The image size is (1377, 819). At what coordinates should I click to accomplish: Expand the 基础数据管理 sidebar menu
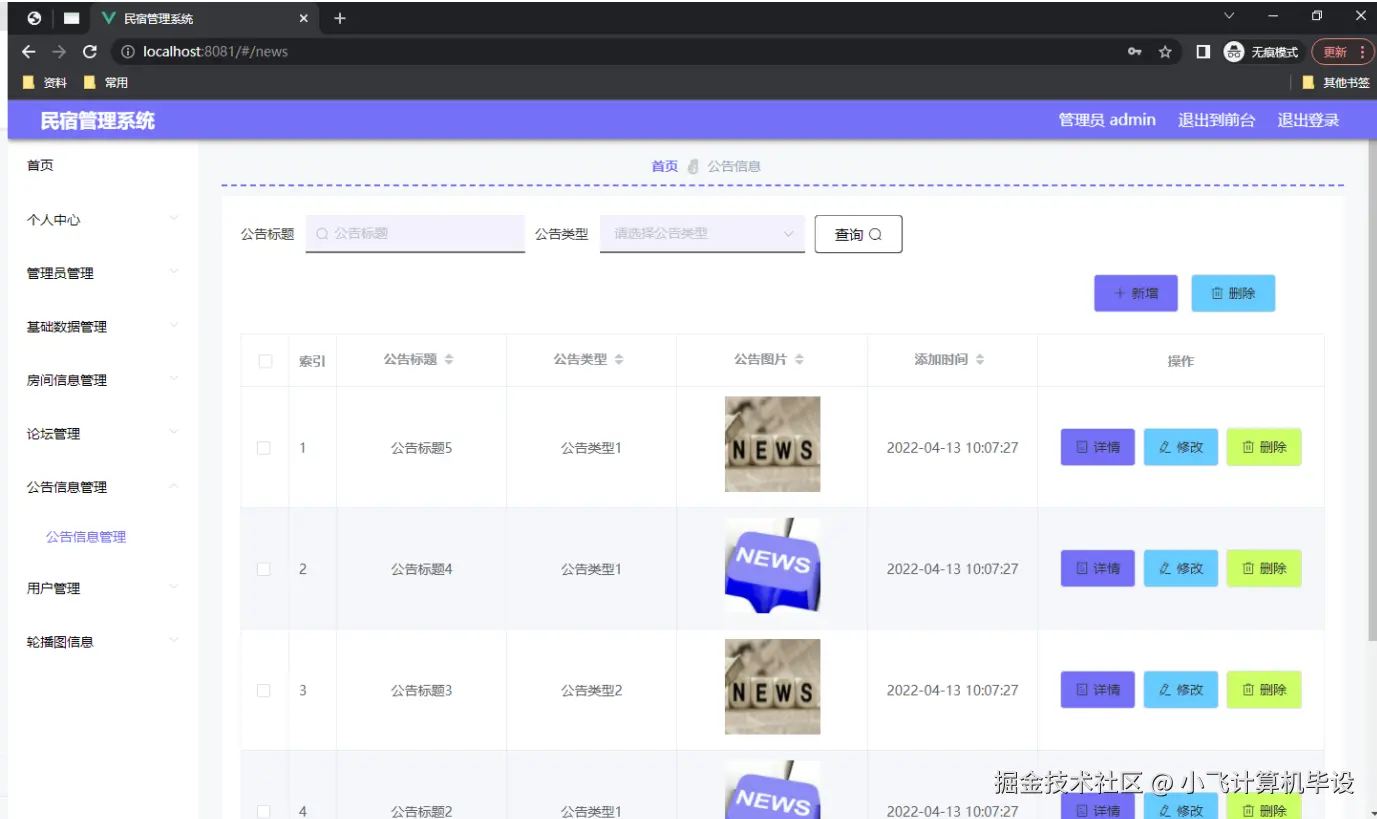tap(103, 327)
